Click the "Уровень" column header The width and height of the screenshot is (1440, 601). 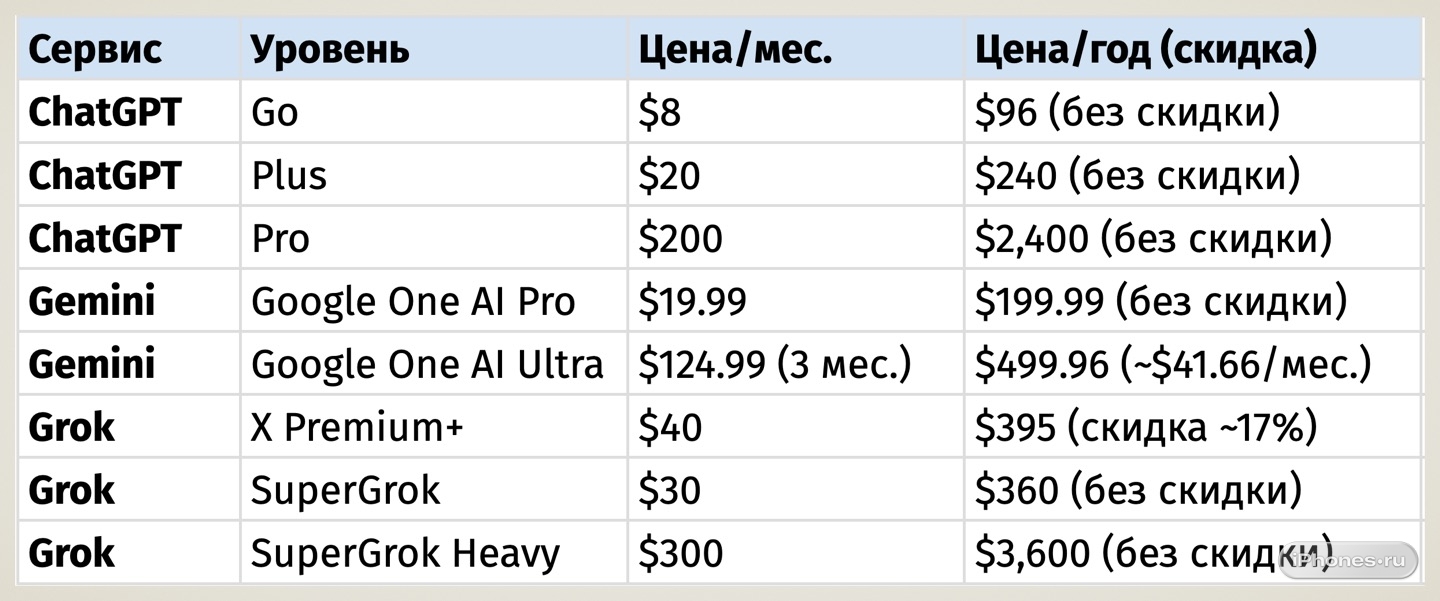[x=330, y=49]
